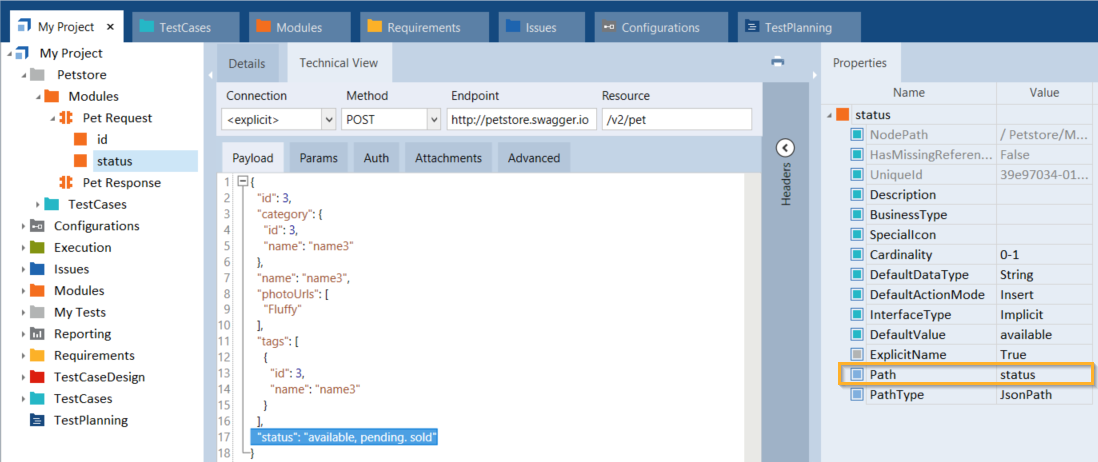Collapse left panel with splitter arrow
The image size is (1098, 462).
(210, 76)
